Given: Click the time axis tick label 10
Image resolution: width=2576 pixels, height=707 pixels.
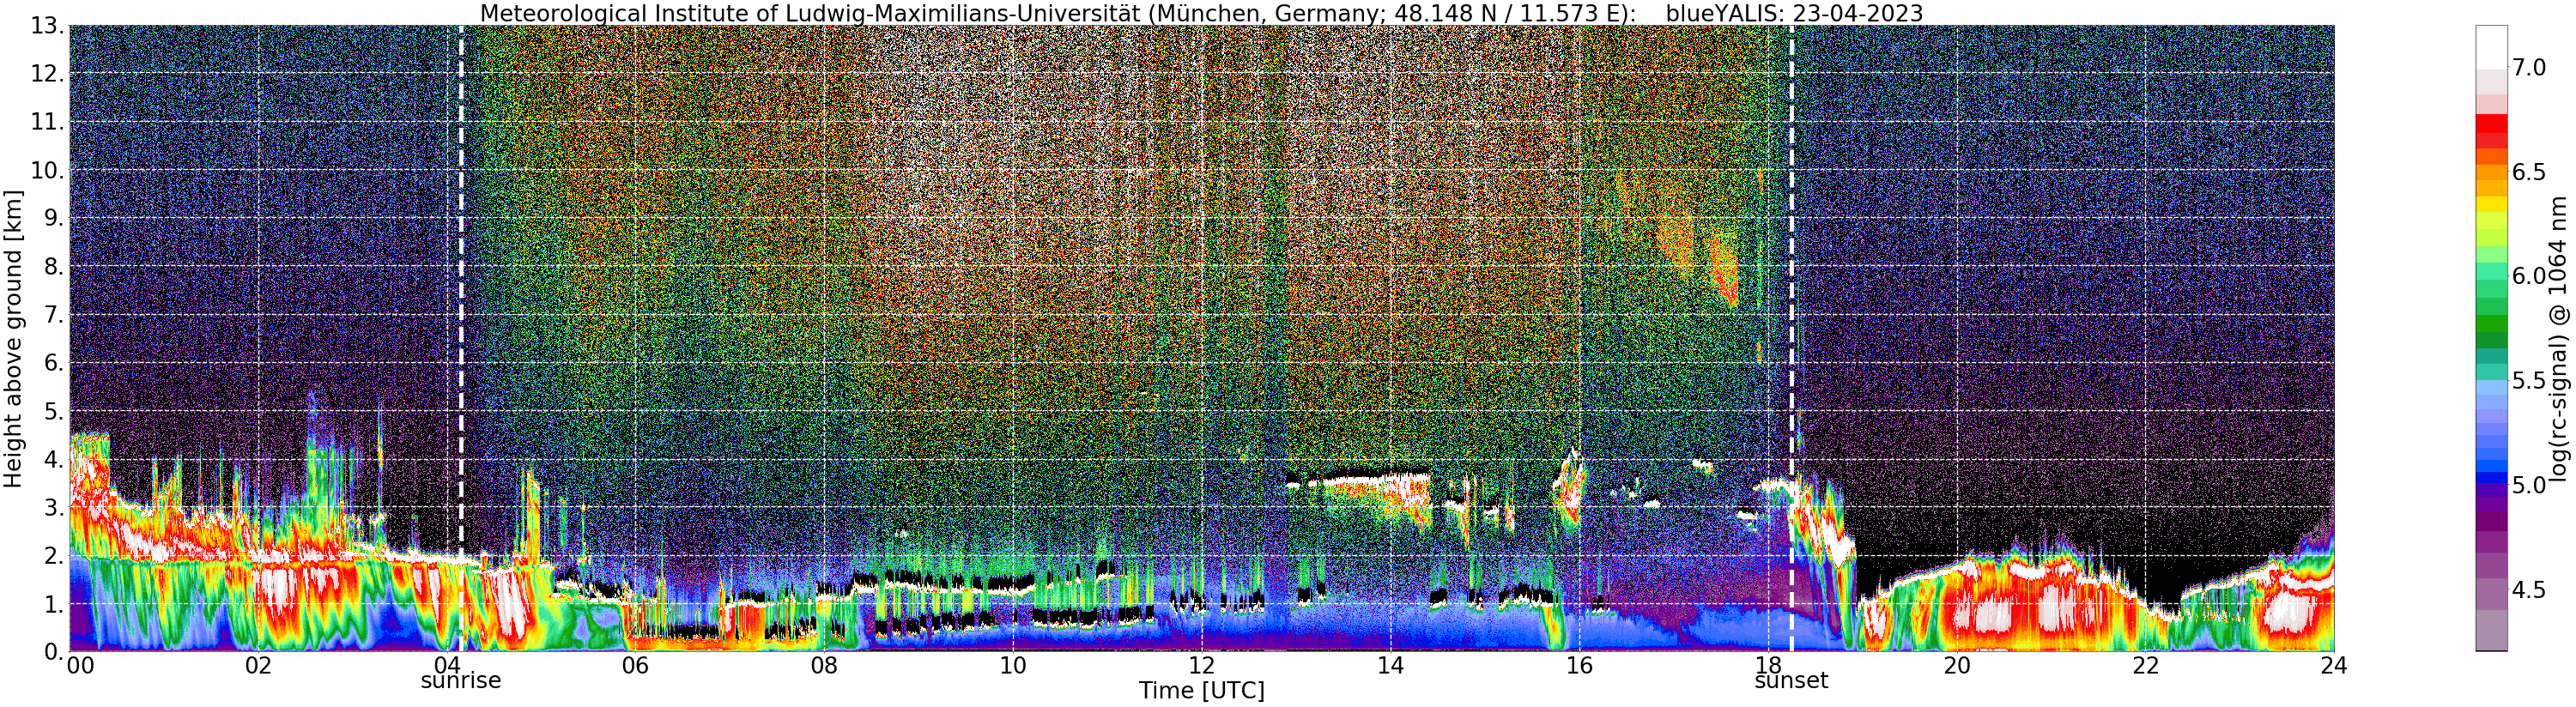Looking at the screenshot, I should click(x=1013, y=666).
